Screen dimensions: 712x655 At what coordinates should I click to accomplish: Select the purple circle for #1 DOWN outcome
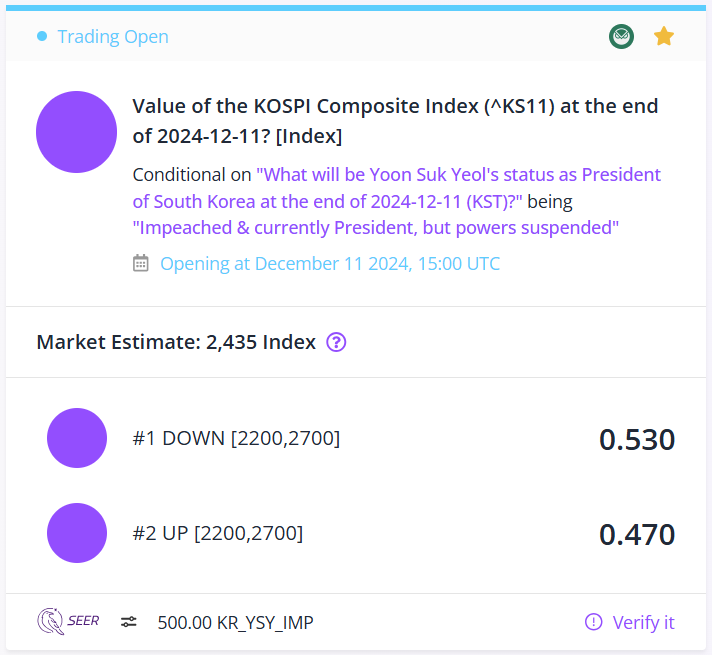pos(77,438)
